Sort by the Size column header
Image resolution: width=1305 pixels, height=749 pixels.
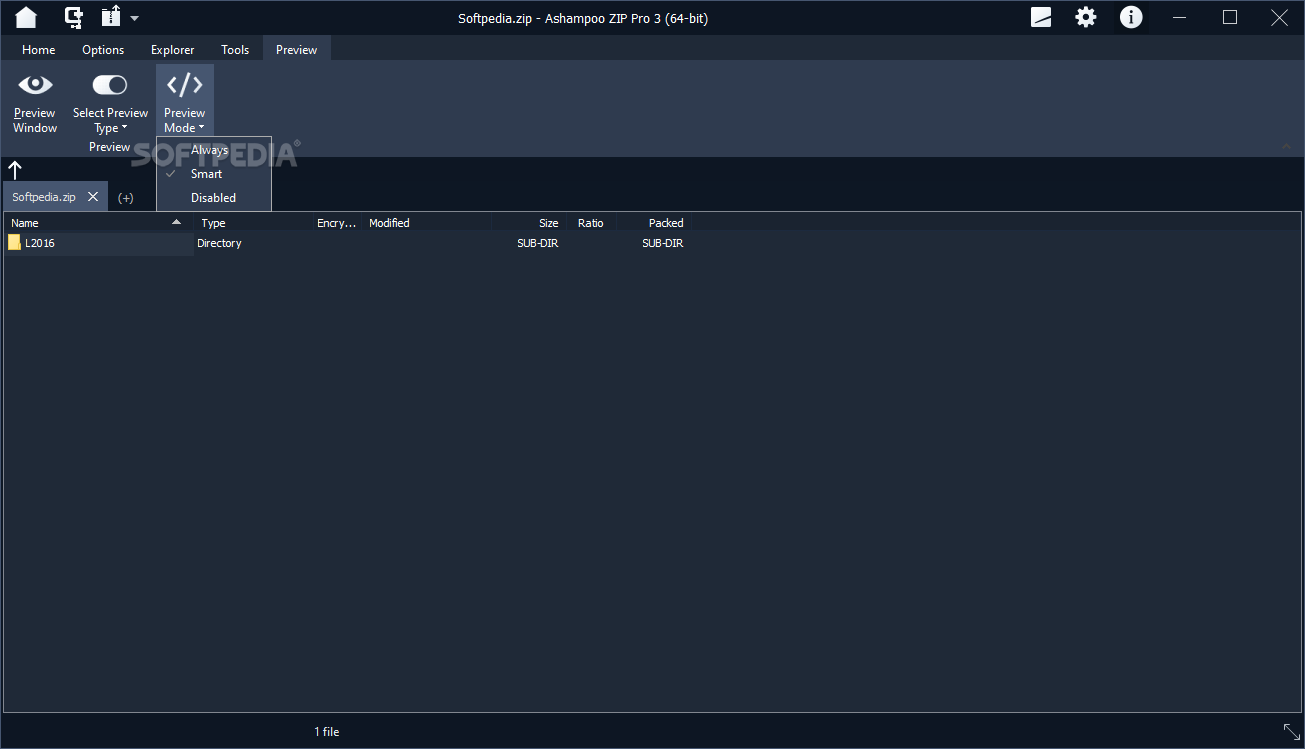[x=529, y=223]
